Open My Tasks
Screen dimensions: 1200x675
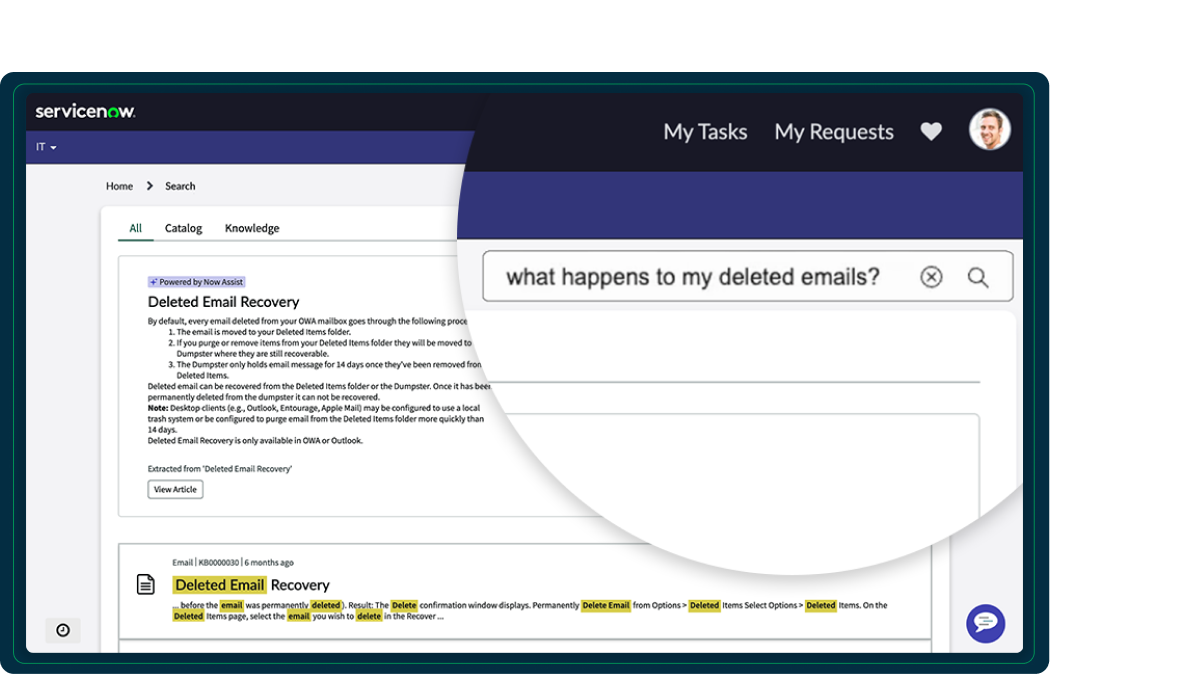(705, 131)
